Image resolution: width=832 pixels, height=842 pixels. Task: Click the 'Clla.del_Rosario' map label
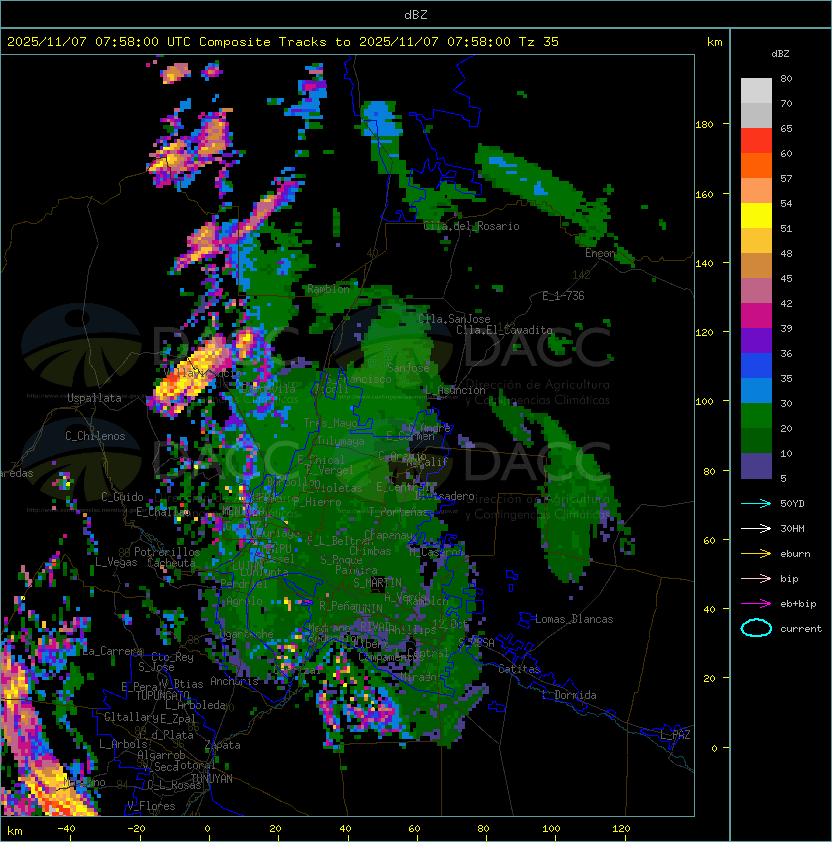click(472, 226)
